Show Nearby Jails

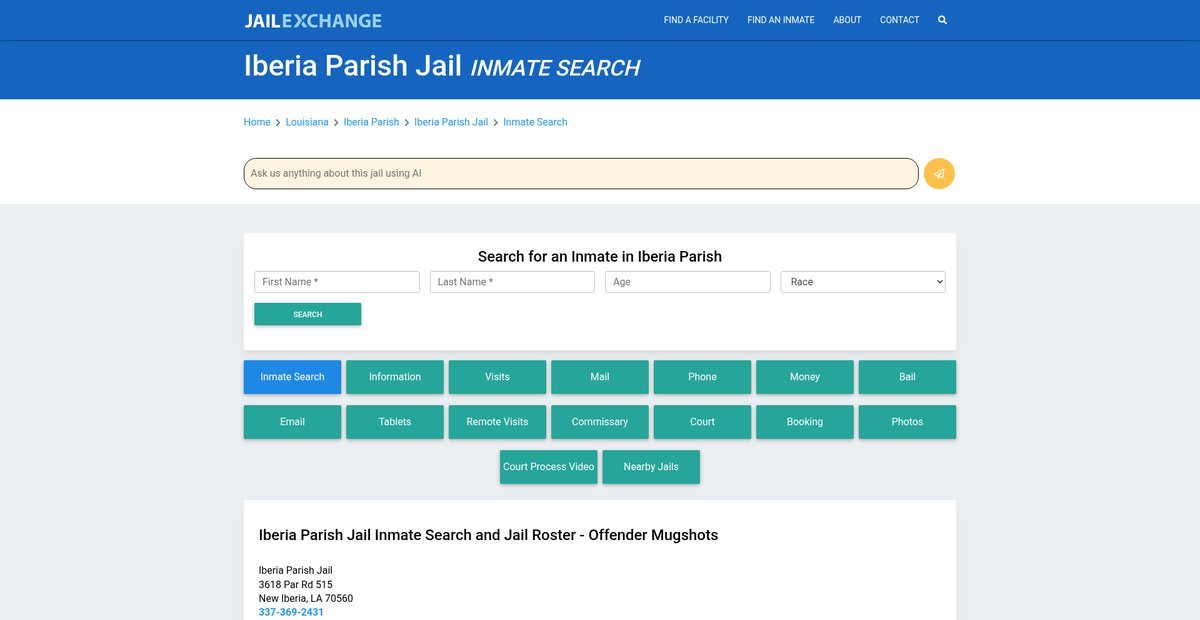click(651, 467)
